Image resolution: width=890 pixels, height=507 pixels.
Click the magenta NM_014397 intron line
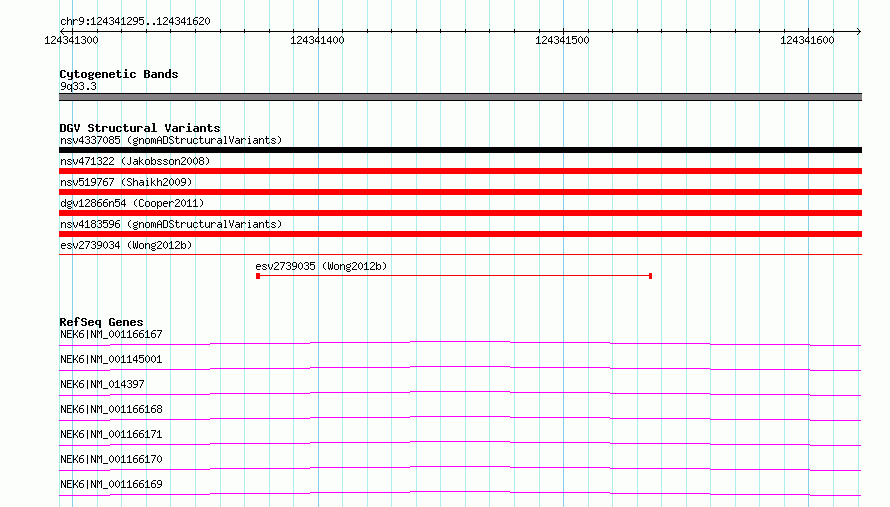(460, 392)
